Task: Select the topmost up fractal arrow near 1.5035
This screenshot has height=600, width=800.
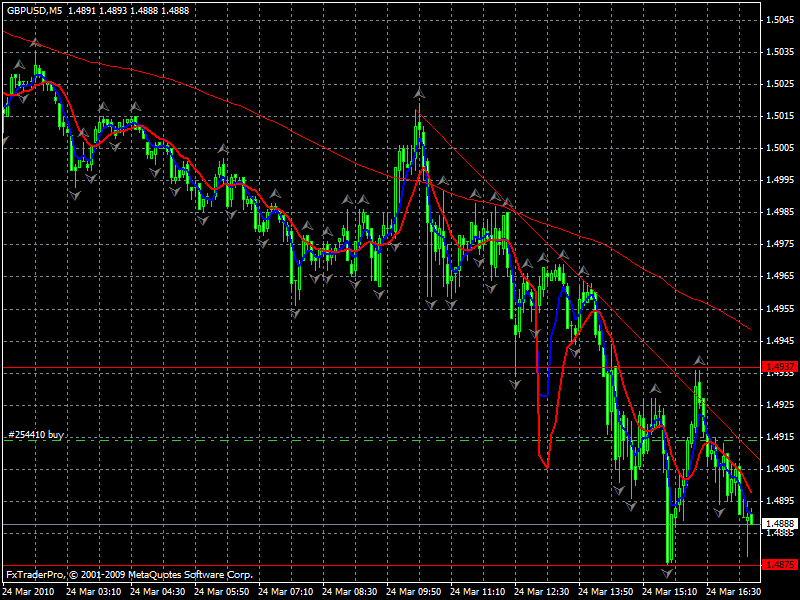Action: point(35,42)
